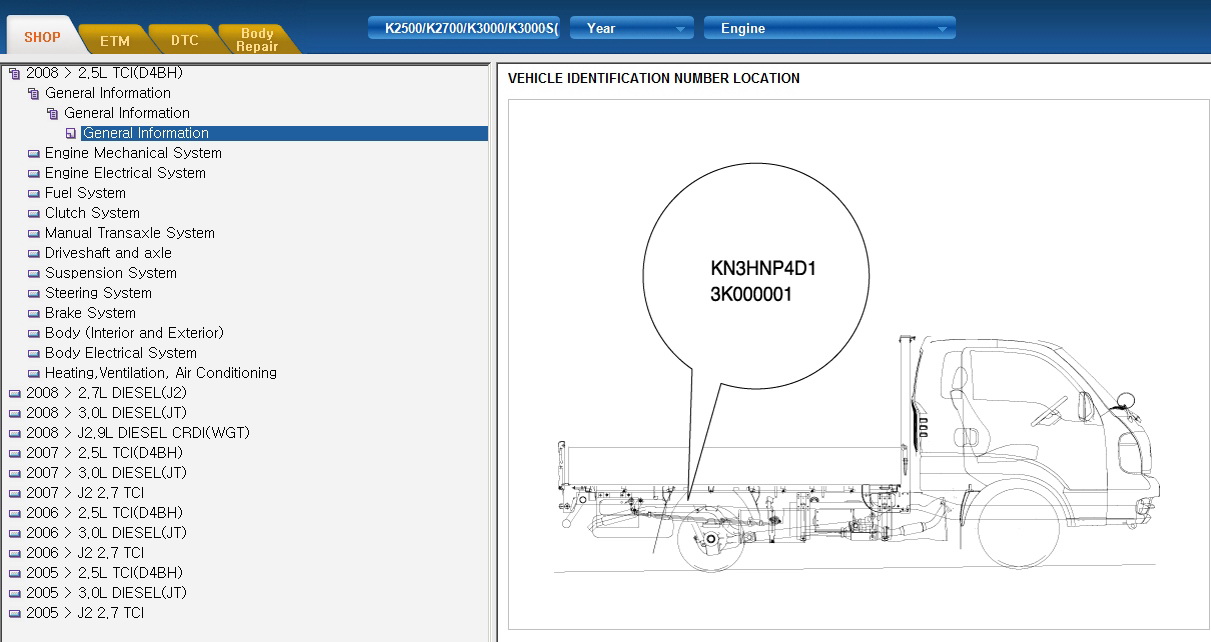1211x642 pixels.
Task: Open the Suspension System section
Action: click(111, 273)
